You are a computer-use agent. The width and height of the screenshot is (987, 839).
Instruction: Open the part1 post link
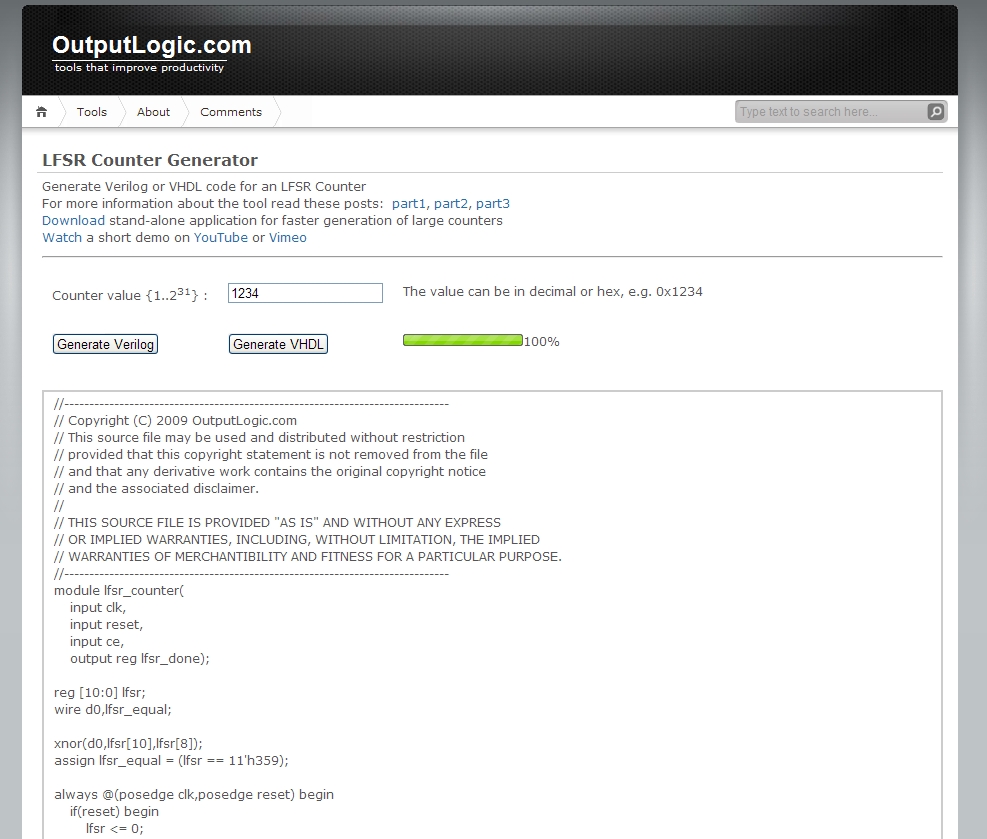409,204
